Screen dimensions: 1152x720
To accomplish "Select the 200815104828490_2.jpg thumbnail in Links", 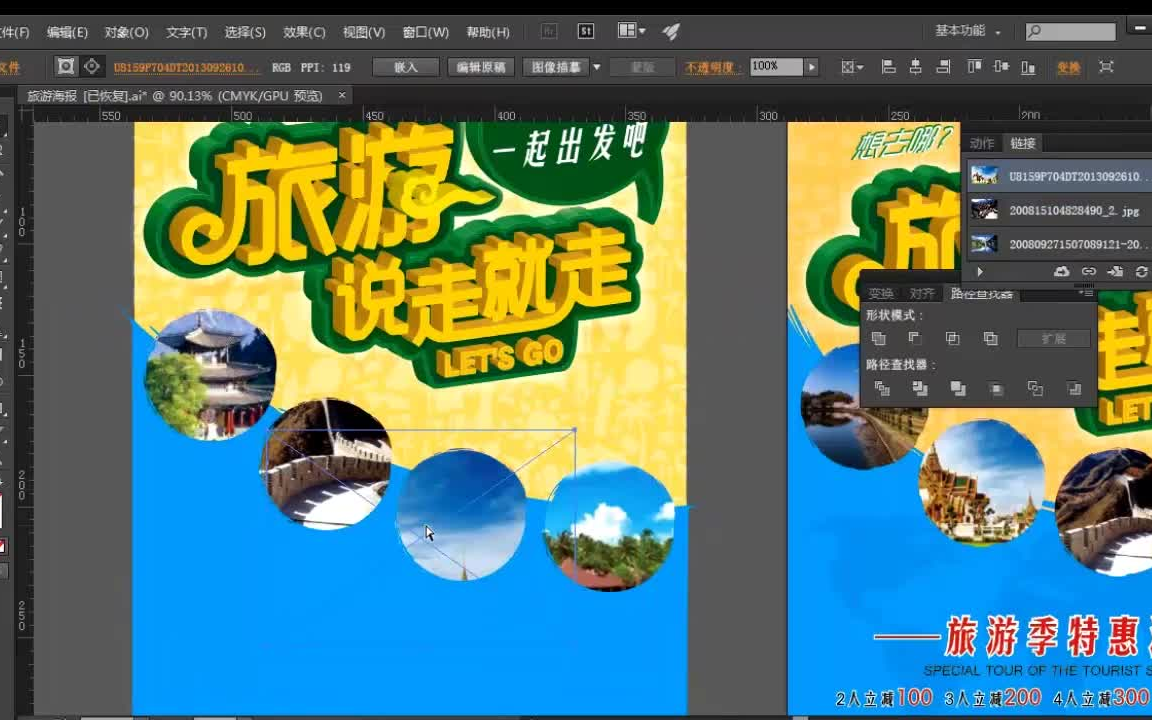I will tap(986, 210).
